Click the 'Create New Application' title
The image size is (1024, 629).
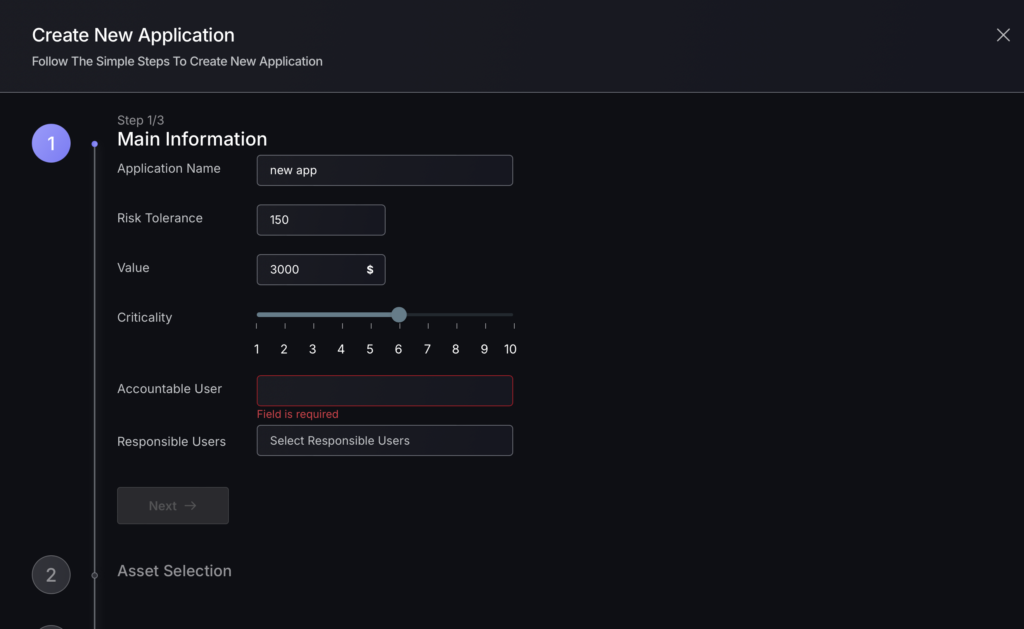point(133,35)
